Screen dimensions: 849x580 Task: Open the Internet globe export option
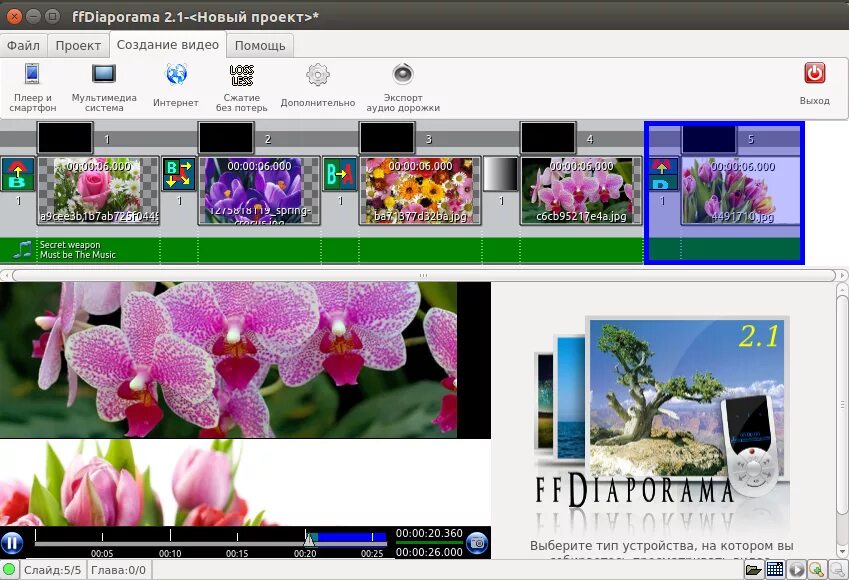(x=176, y=87)
